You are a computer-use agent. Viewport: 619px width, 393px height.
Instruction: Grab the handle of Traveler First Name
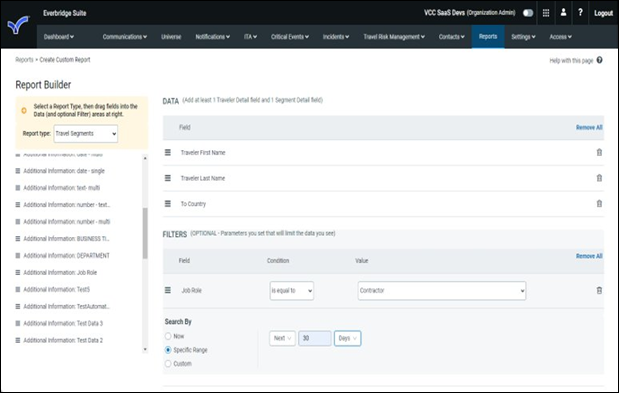point(168,152)
